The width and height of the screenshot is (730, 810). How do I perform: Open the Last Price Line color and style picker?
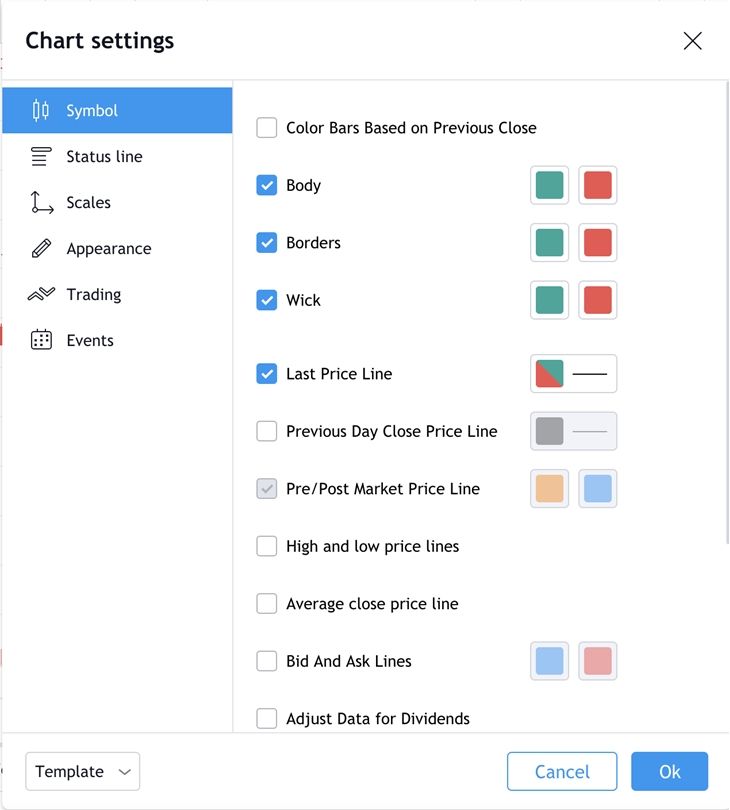click(573, 374)
